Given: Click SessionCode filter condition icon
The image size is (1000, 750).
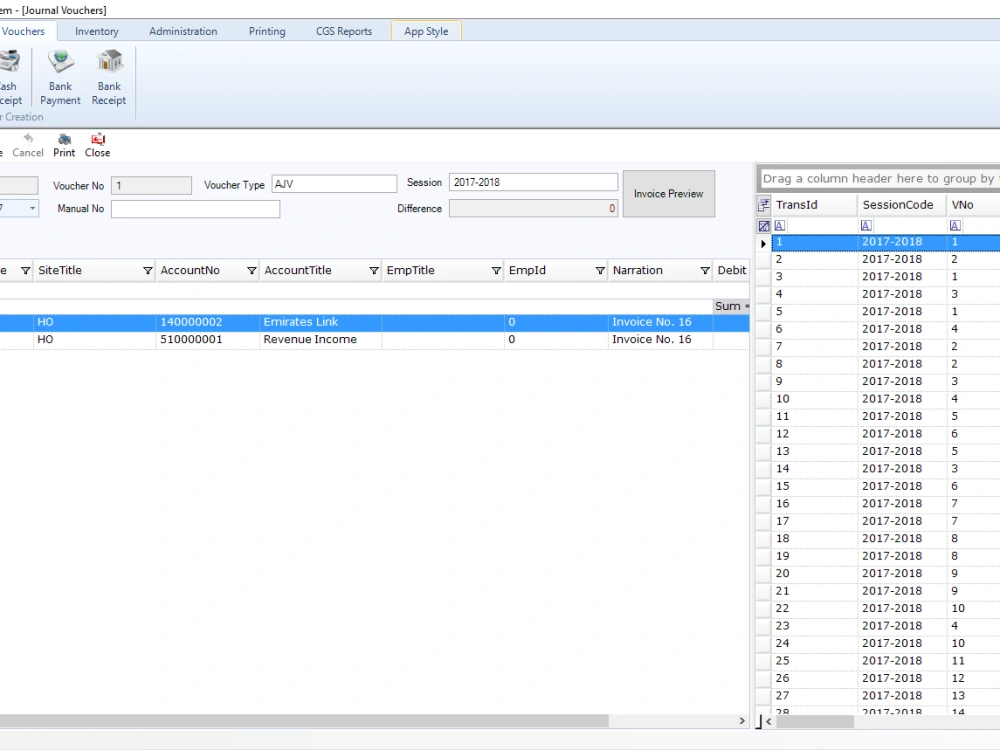Looking at the screenshot, I should [x=865, y=226].
